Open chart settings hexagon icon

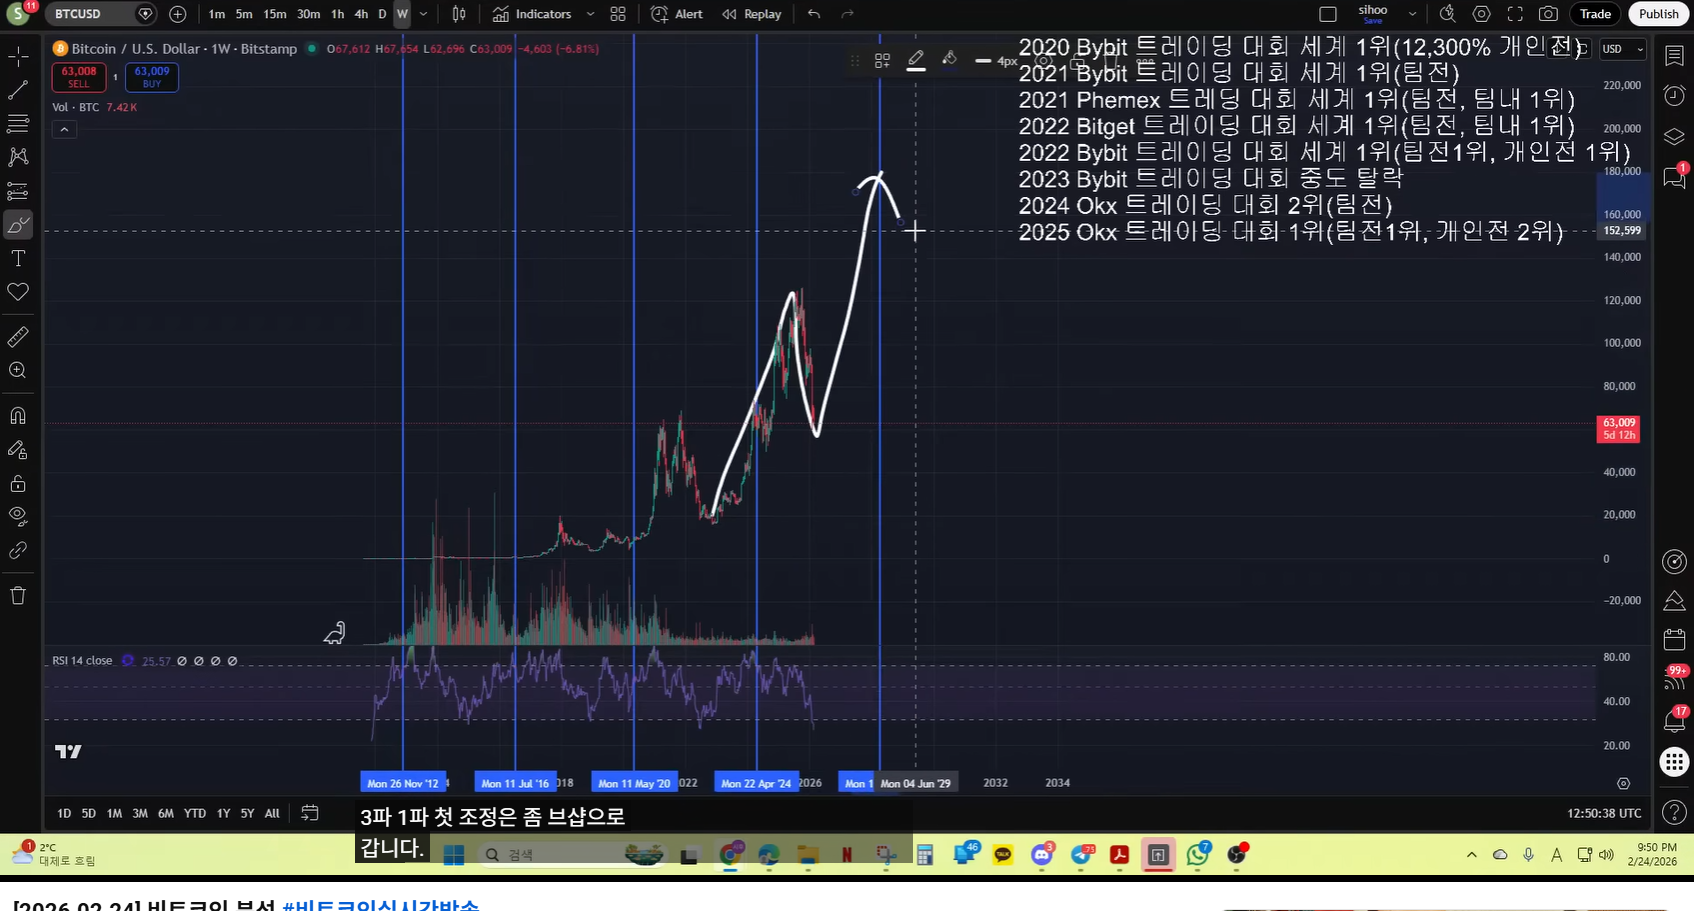point(1482,14)
